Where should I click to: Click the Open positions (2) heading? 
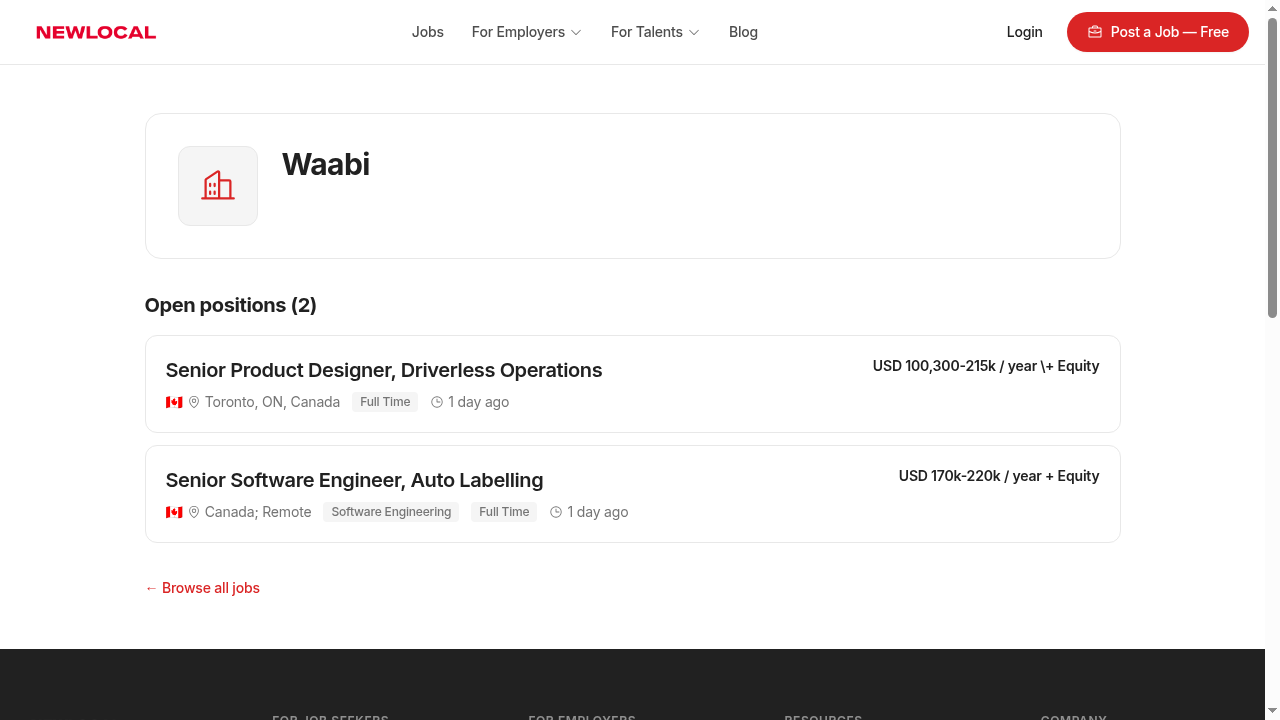(x=231, y=305)
